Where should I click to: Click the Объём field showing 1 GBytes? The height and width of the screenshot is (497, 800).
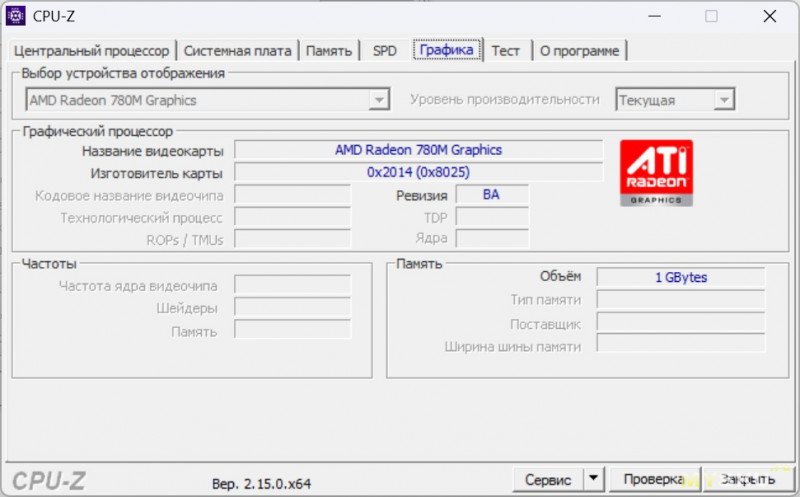680,277
